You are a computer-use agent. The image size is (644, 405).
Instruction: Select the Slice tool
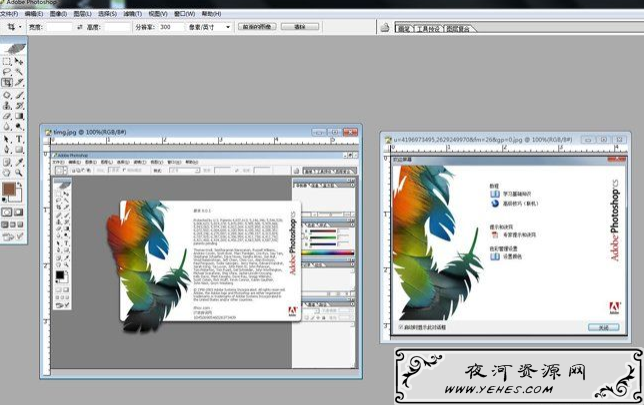19,83
